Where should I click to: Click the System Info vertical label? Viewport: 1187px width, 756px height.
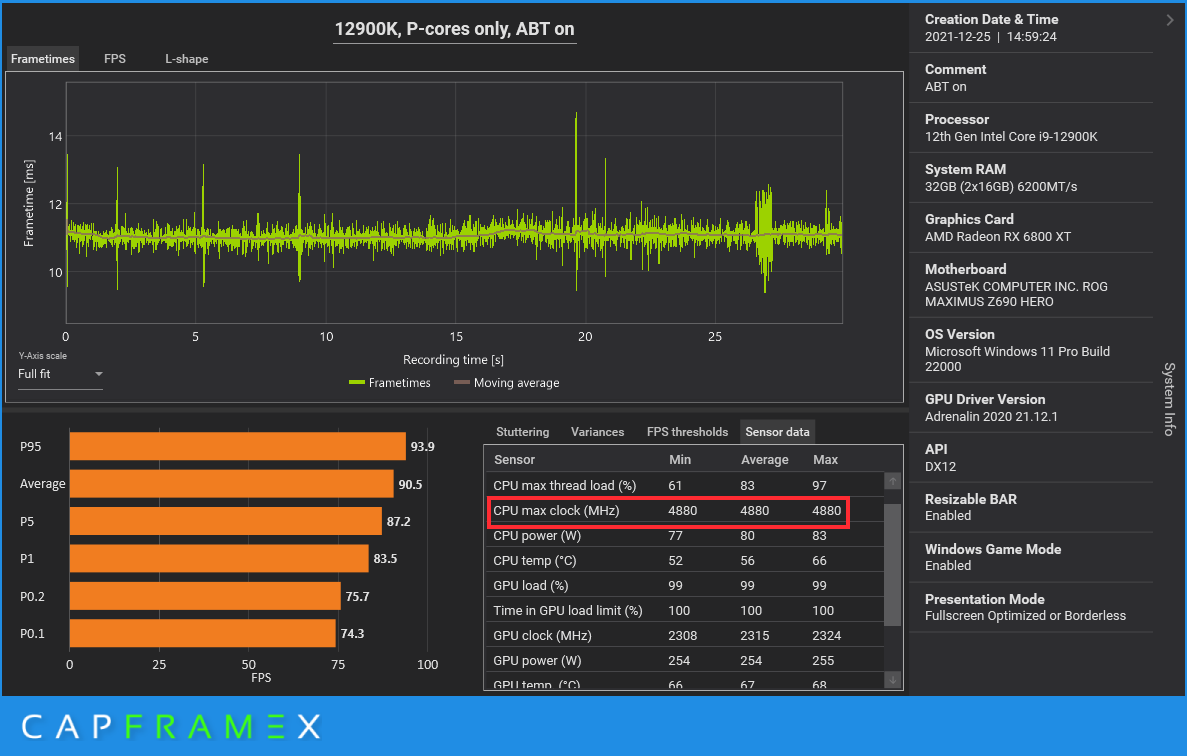tap(1169, 399)
